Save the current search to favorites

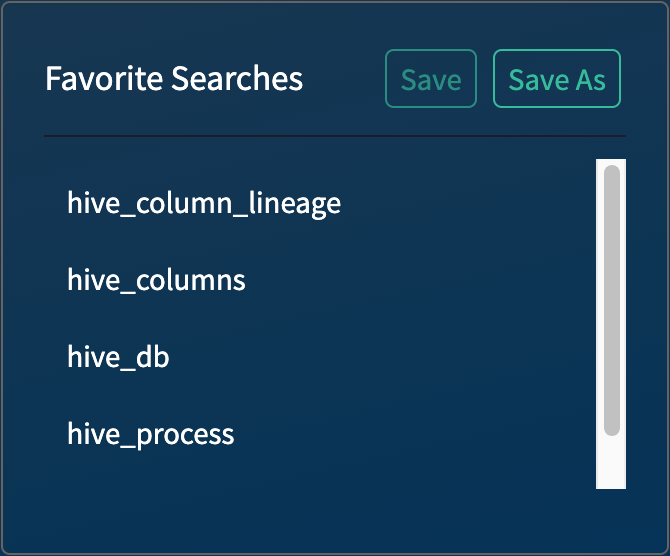[x=431, y=79]
